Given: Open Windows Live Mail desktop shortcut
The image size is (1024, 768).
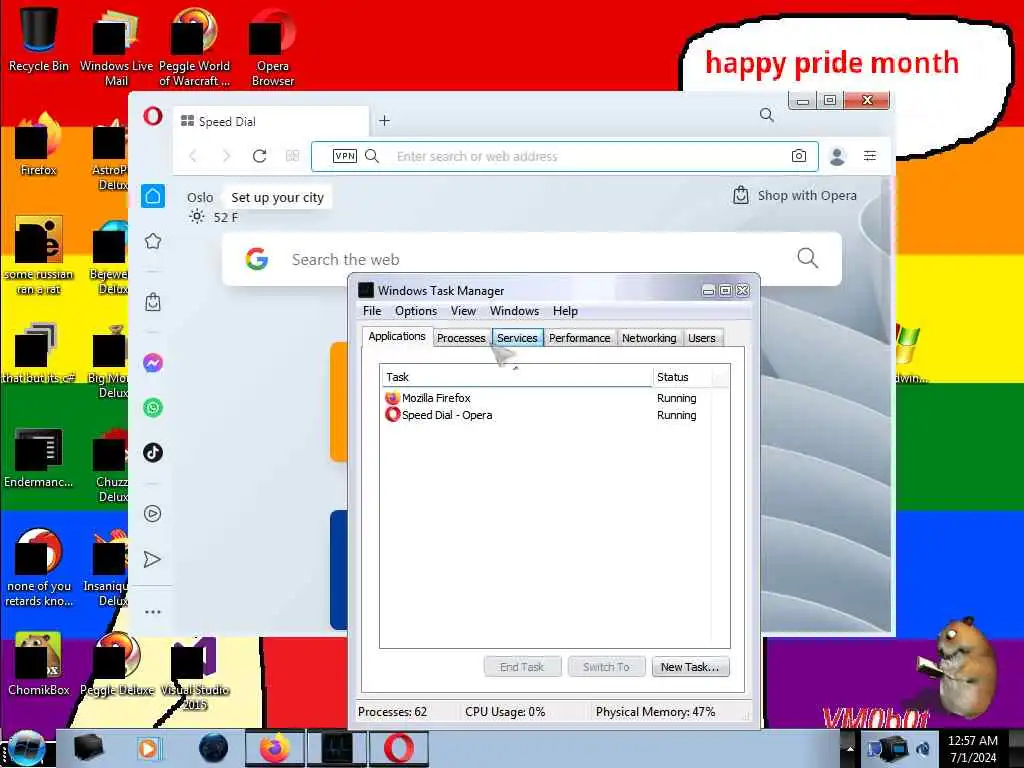Looking at the screenshot, I should coord(116,47).
